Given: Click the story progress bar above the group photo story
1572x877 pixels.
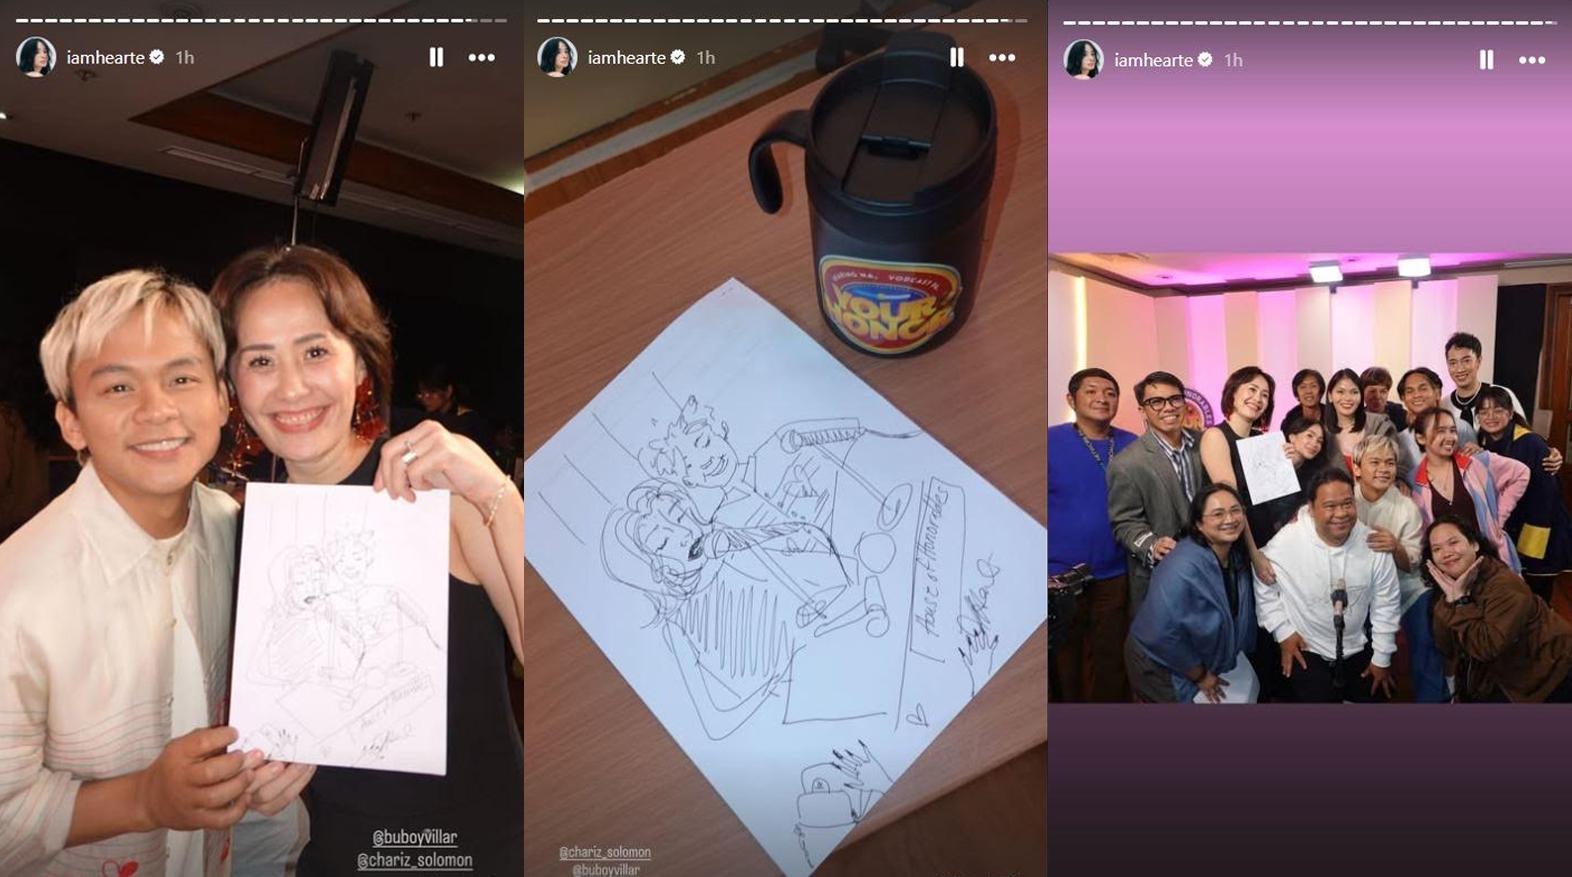Looking at the screenshot, I should (x=1309, y=22).
